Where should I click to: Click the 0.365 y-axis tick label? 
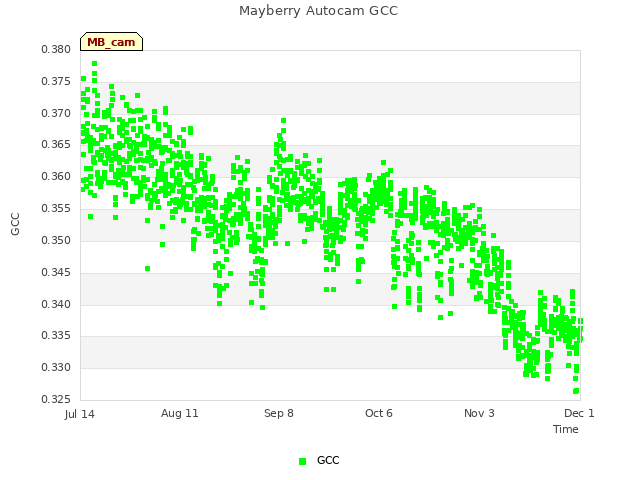coord(56,144)
